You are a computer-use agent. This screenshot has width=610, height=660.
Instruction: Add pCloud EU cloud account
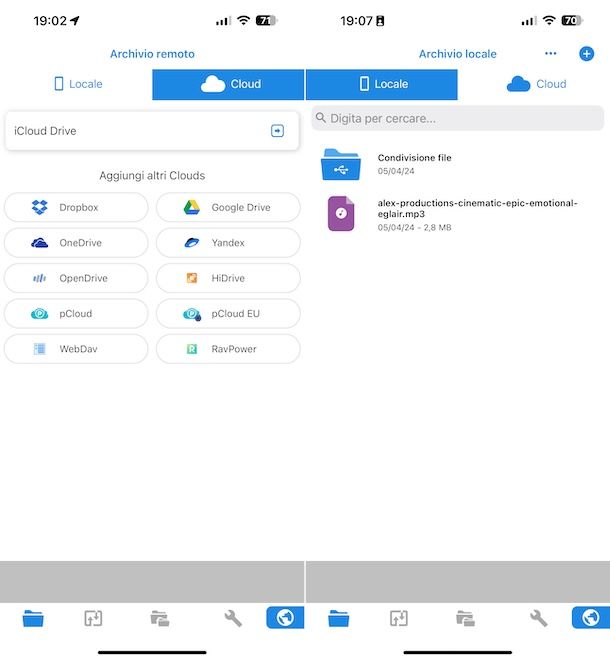[x=228, y=314]
